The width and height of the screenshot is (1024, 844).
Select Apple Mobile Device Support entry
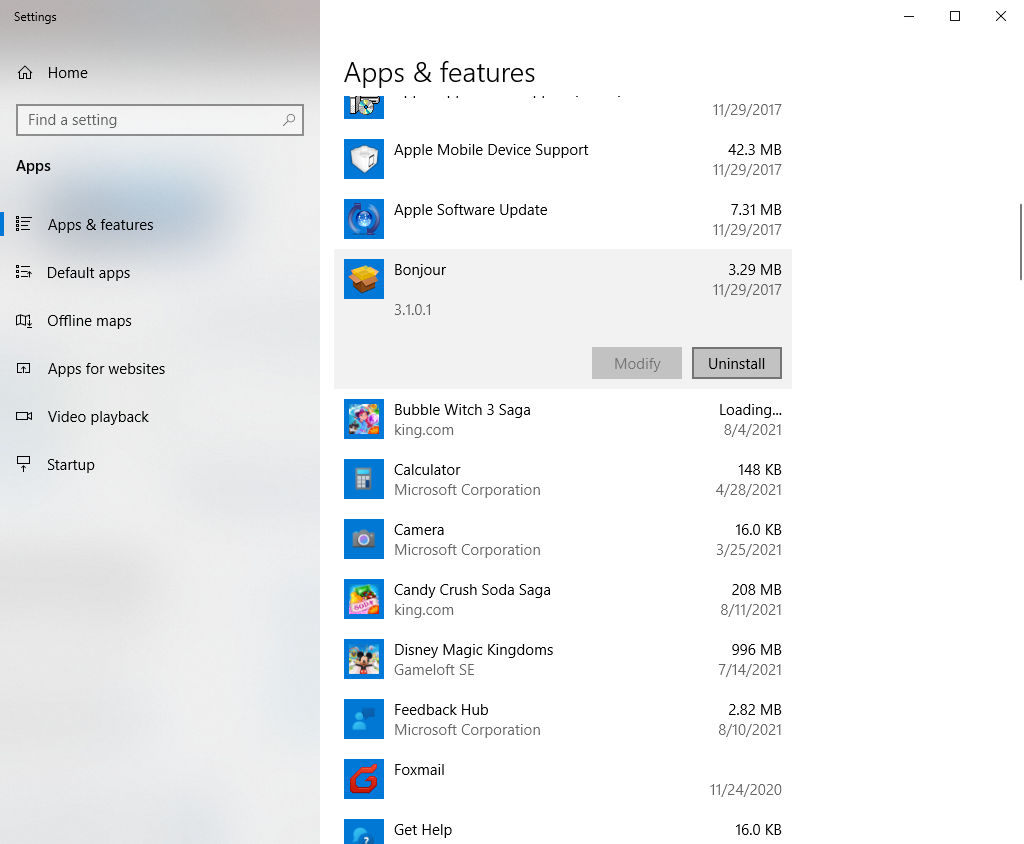pos(563,159)
